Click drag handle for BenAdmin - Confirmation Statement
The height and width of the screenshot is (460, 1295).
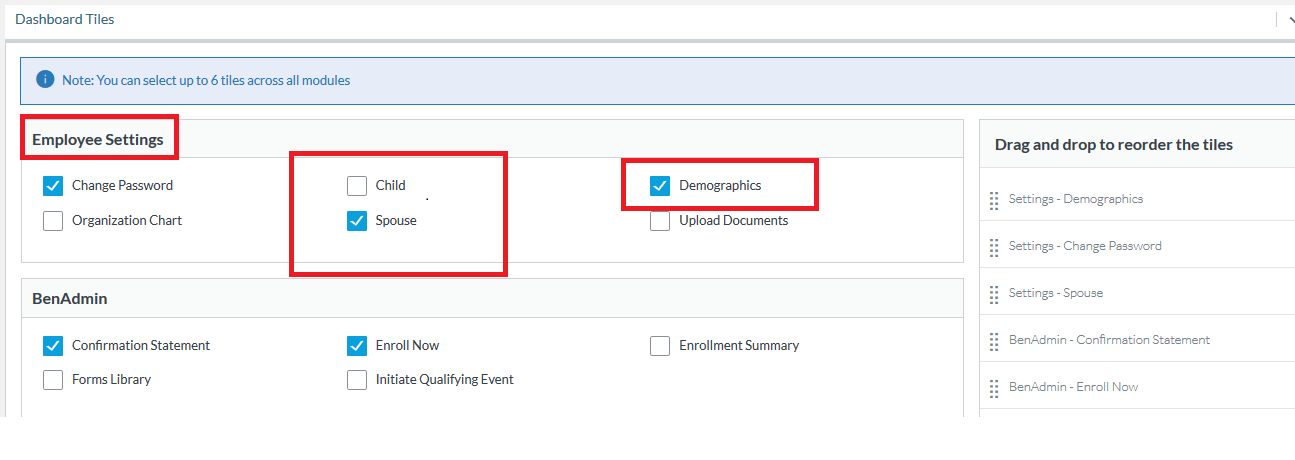pyautogui.click(x=994, y=341)
